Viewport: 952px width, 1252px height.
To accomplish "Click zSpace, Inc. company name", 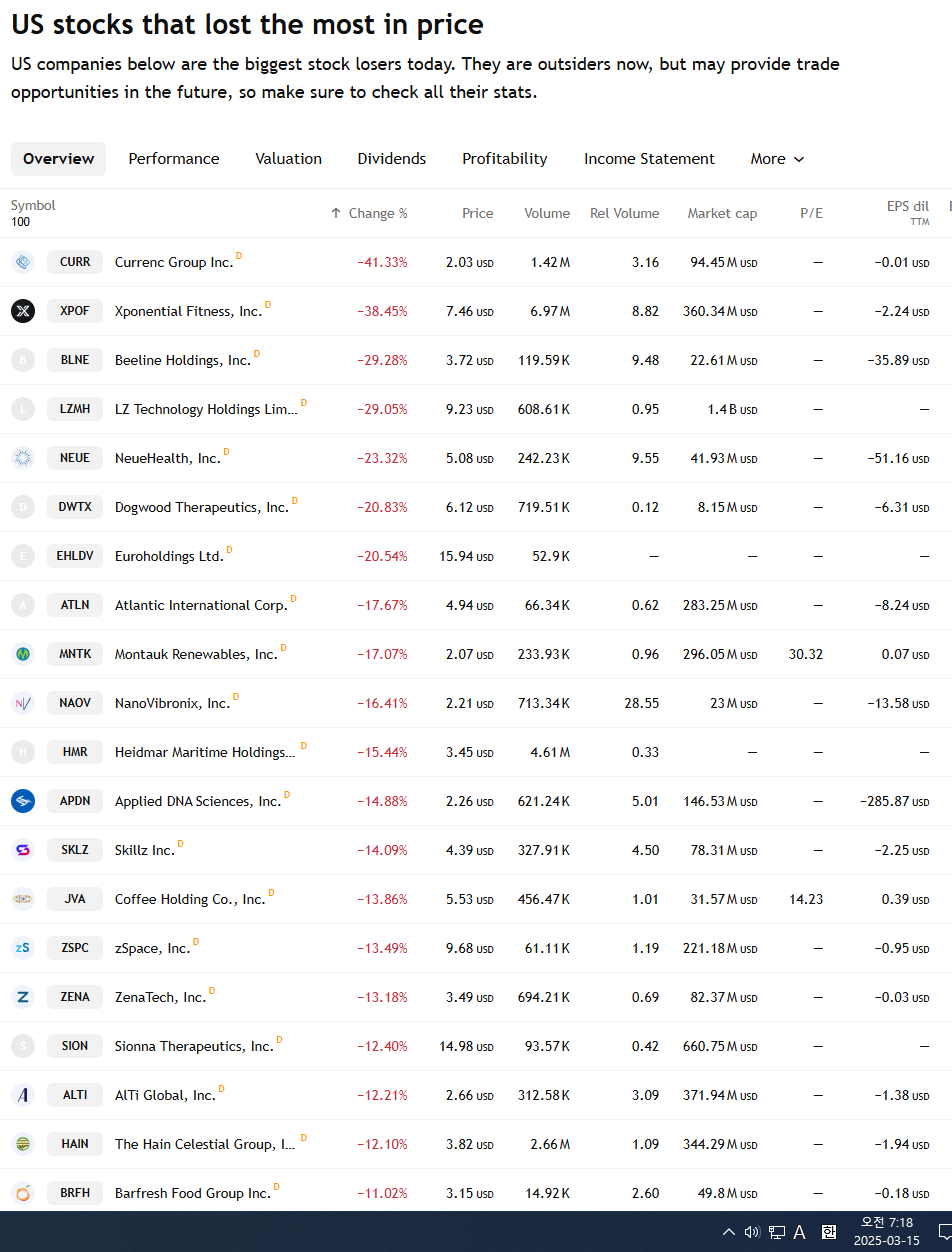I will coord(152,948).
